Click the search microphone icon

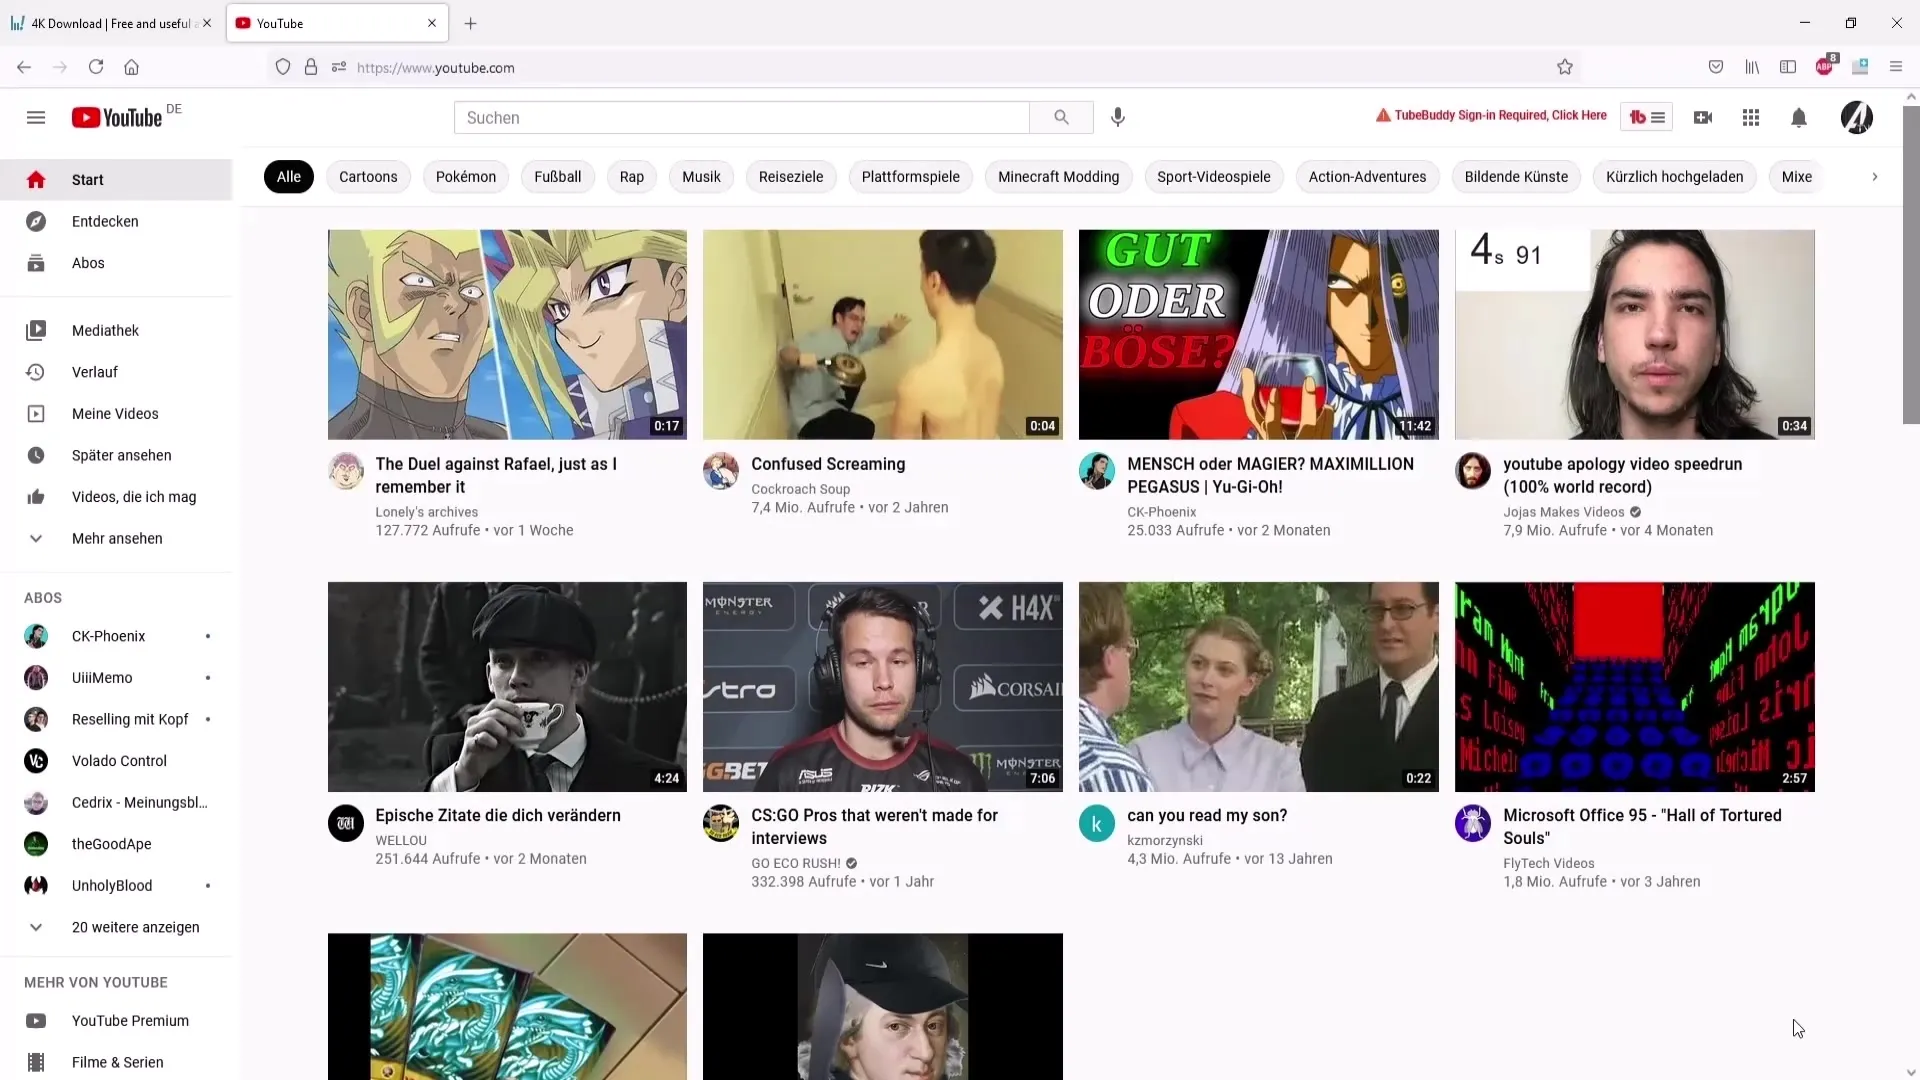click(x=1117, y=116)
